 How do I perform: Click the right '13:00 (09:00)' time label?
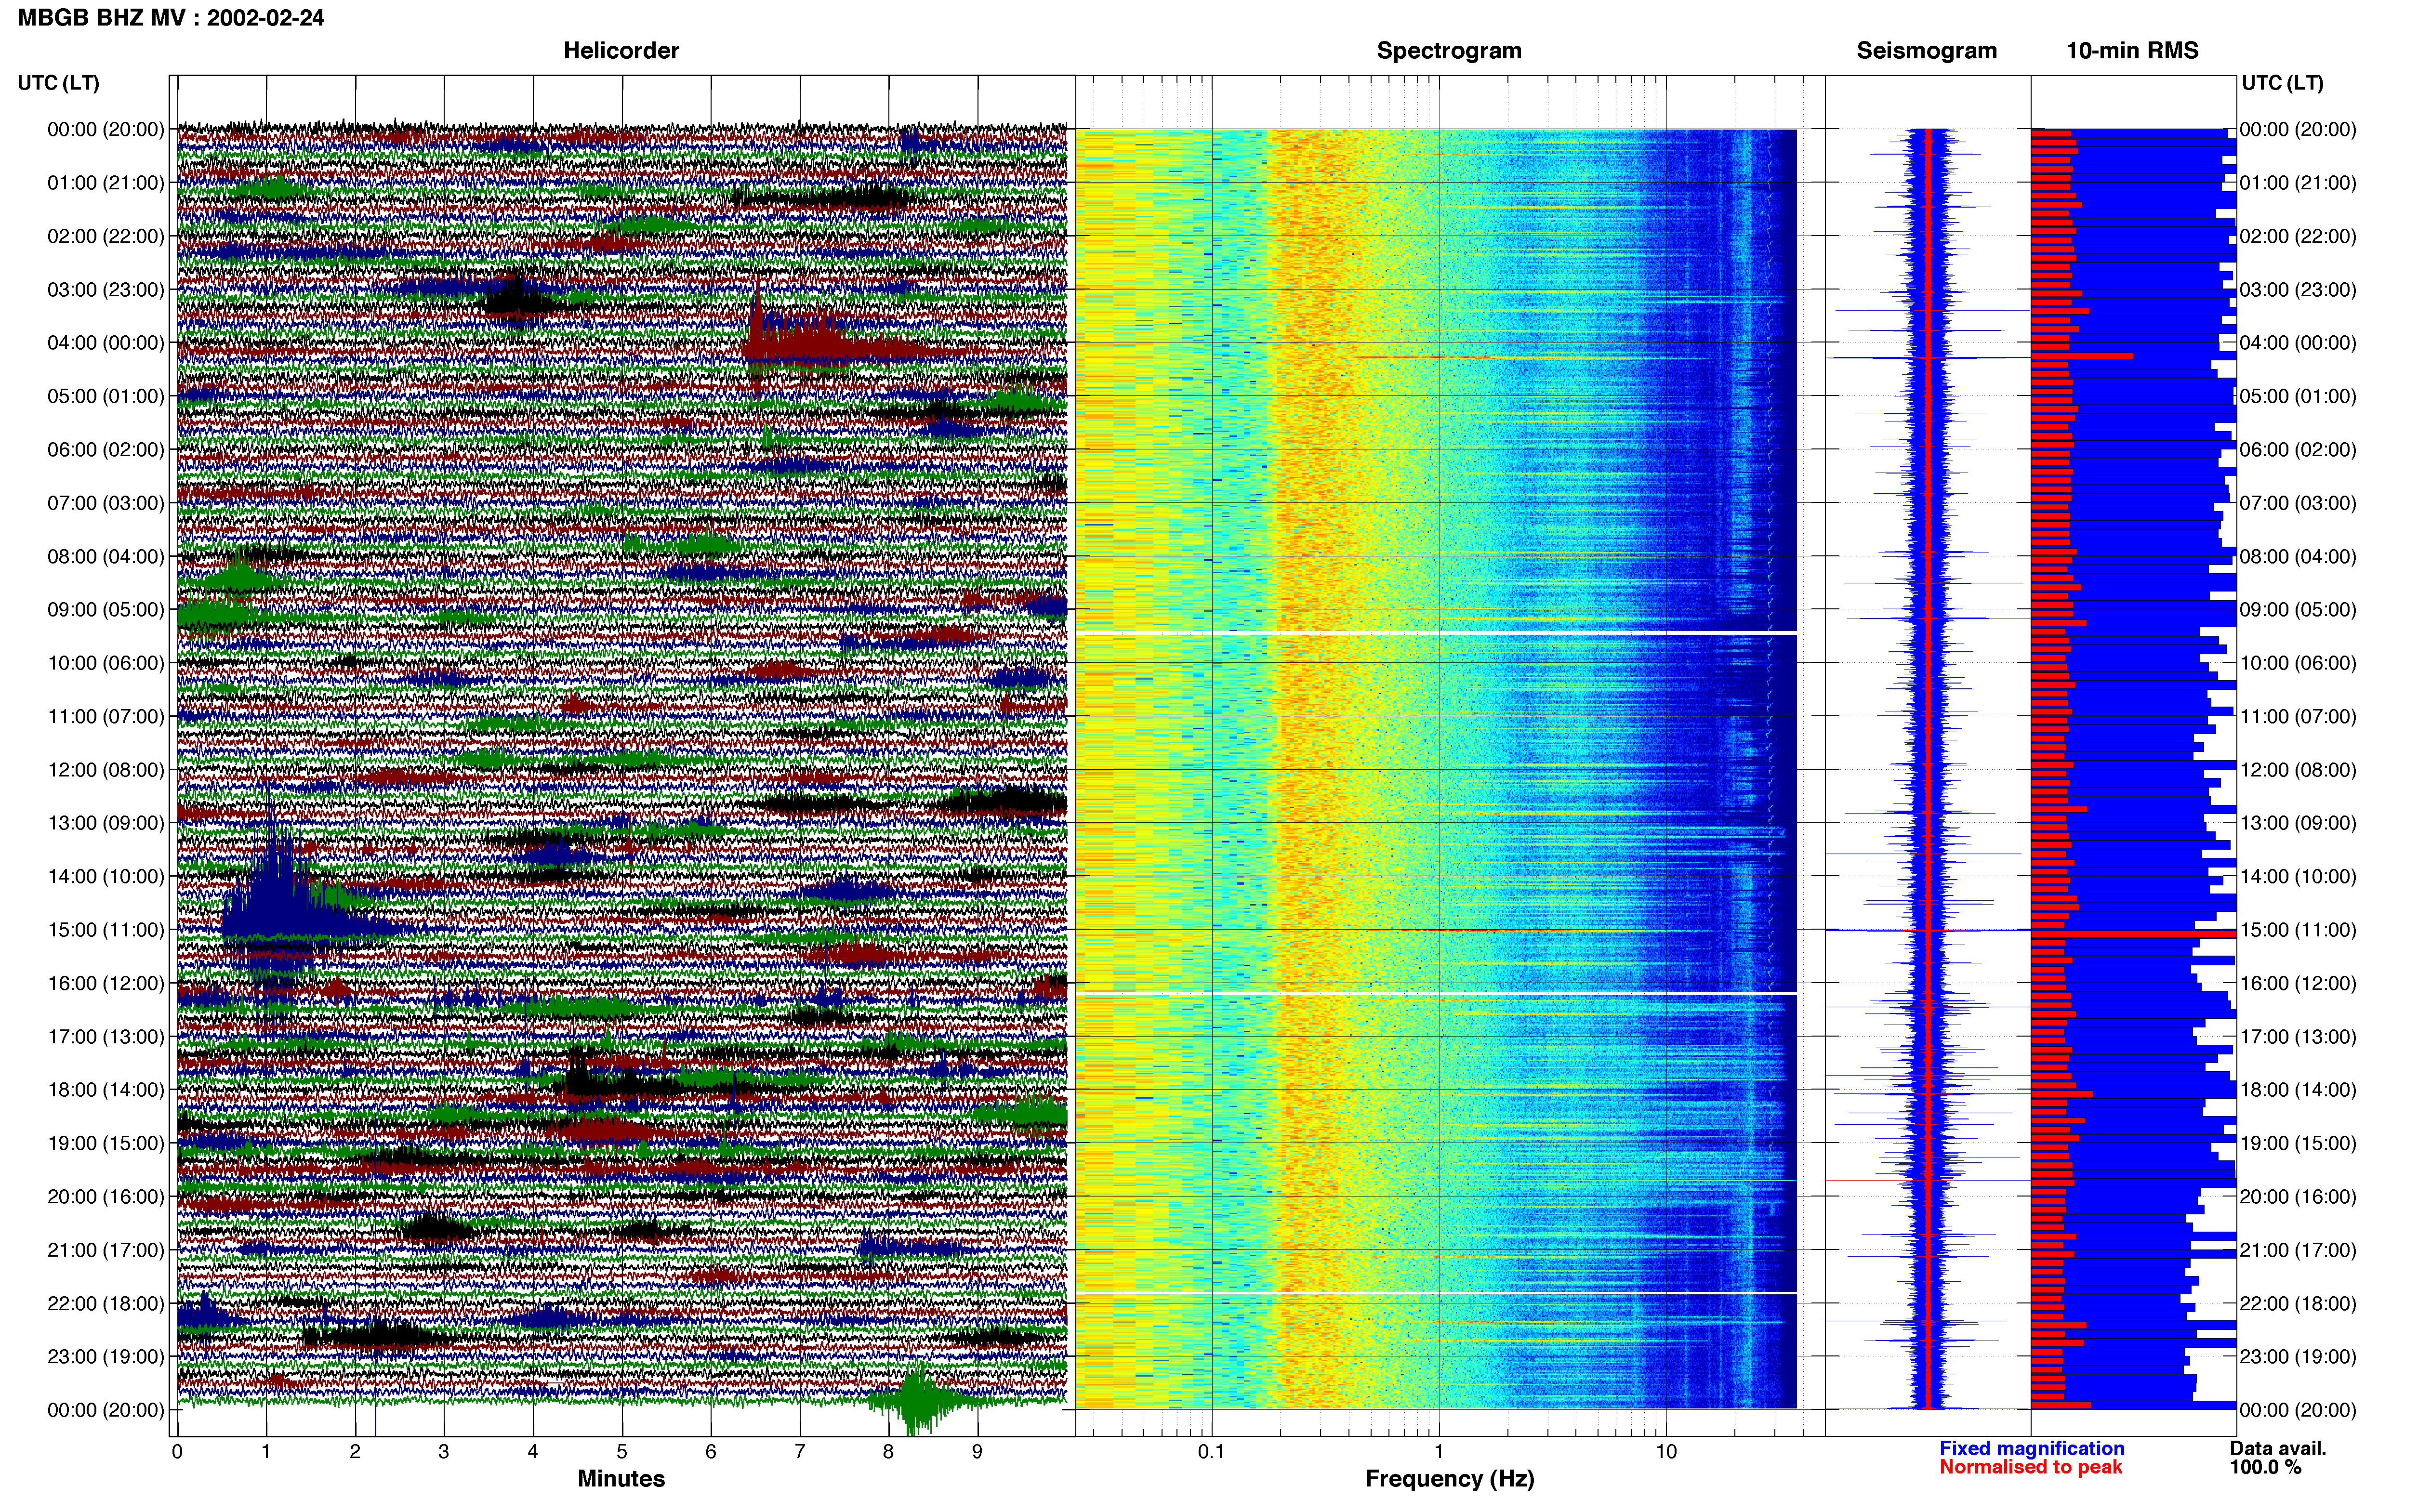2298,823
